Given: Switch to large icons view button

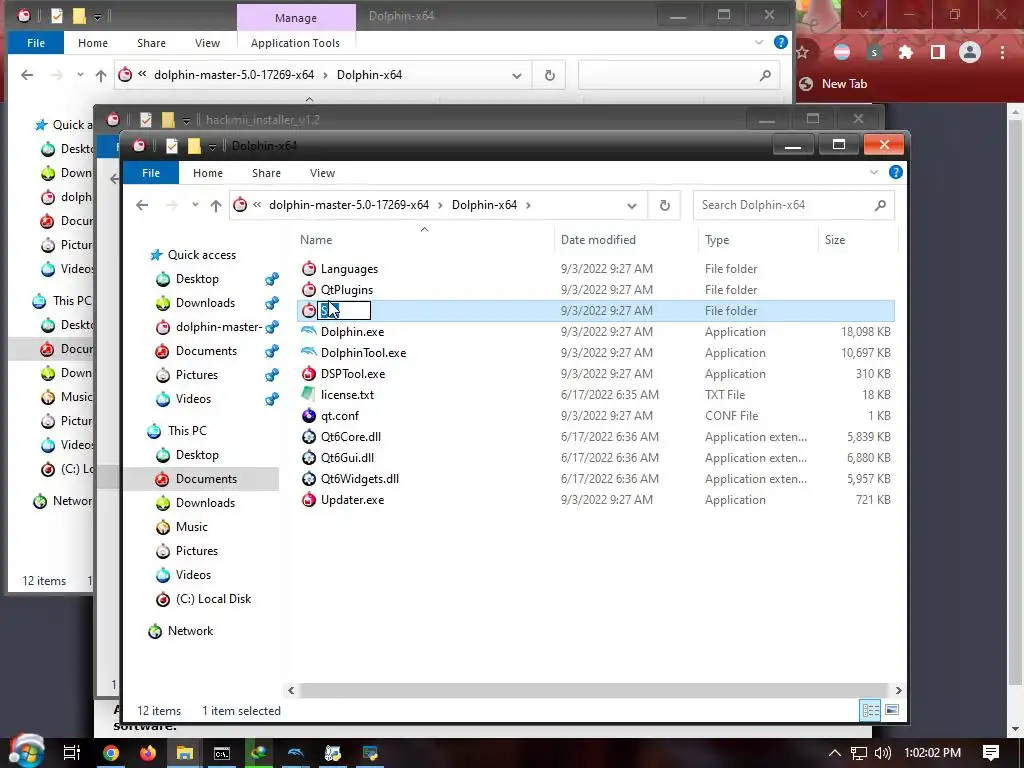Looking at the screenshot, I should [892, 710].
